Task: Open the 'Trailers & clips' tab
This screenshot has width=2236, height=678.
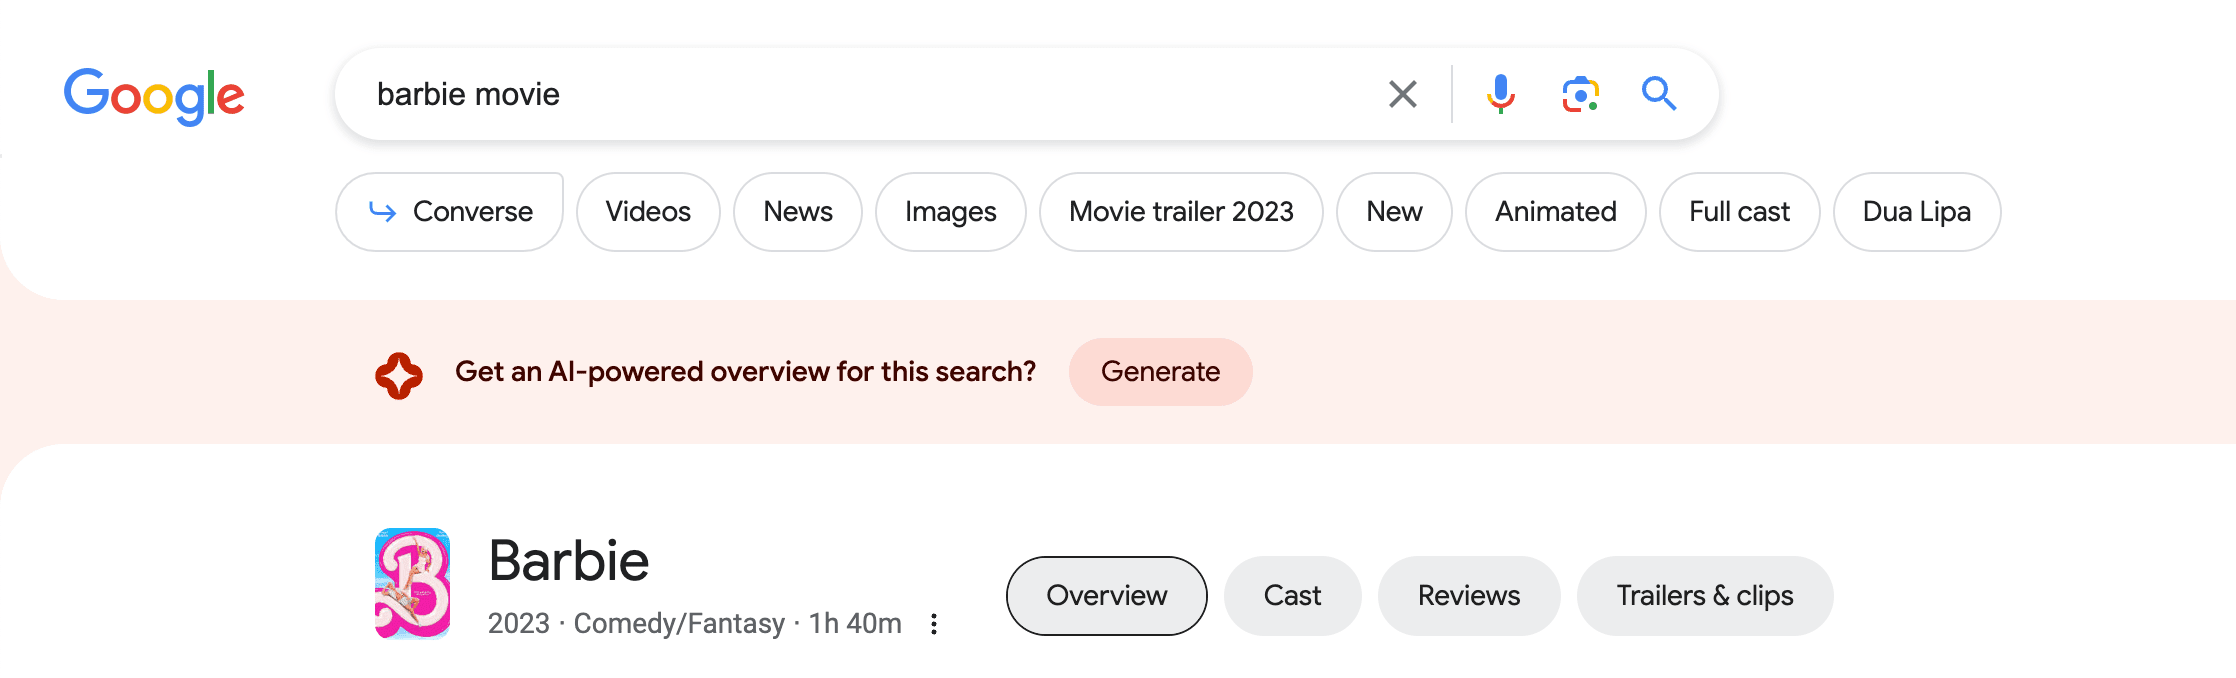Action: [x=1705, y=596]
